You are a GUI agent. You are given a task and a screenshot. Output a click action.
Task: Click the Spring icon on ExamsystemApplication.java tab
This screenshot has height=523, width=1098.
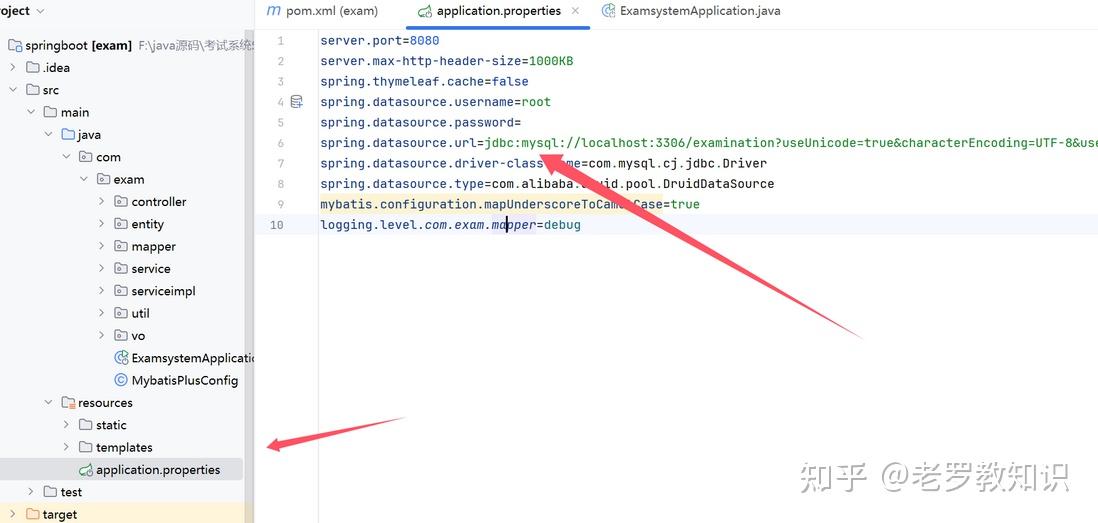click(609, 11)
